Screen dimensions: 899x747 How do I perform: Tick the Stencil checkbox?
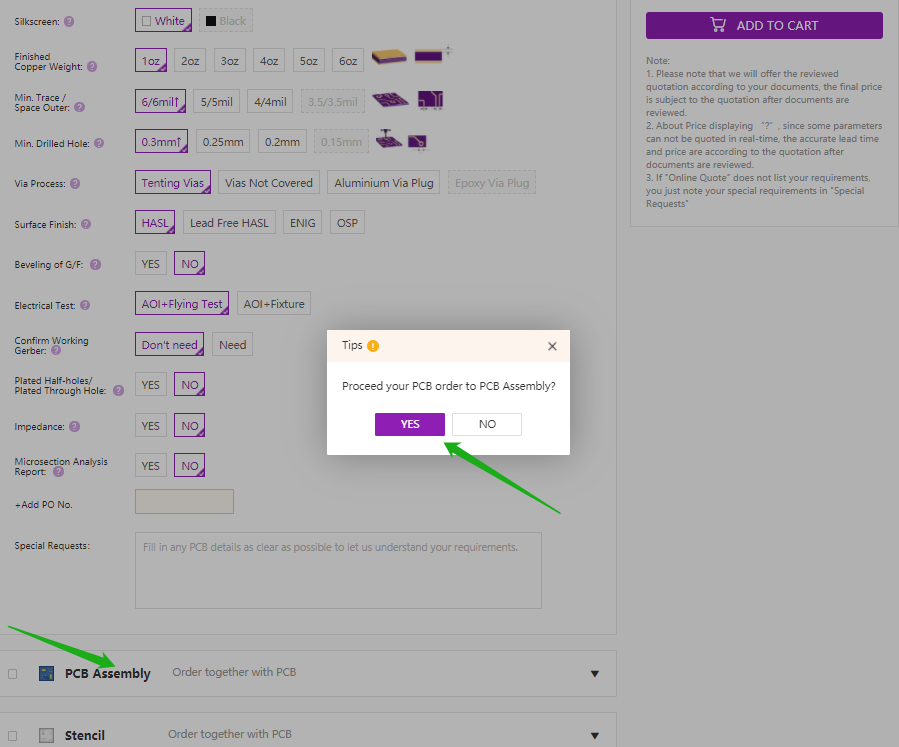point(13,735)
